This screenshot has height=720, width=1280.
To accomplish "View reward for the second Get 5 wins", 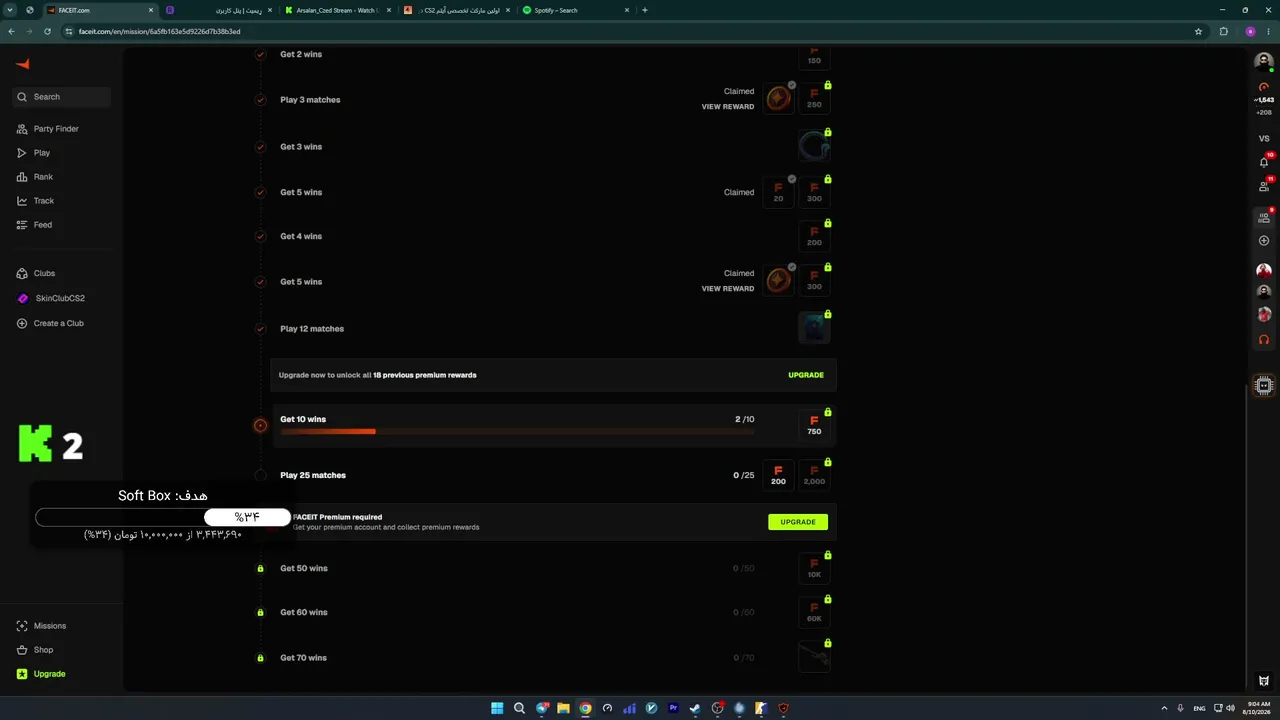I will pos(728,289).
